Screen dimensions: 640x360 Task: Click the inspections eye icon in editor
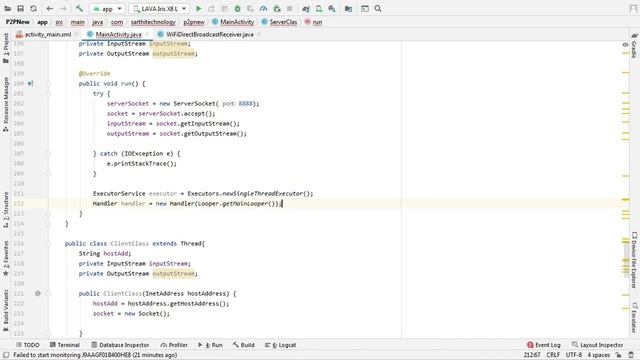tap(625, 44)
